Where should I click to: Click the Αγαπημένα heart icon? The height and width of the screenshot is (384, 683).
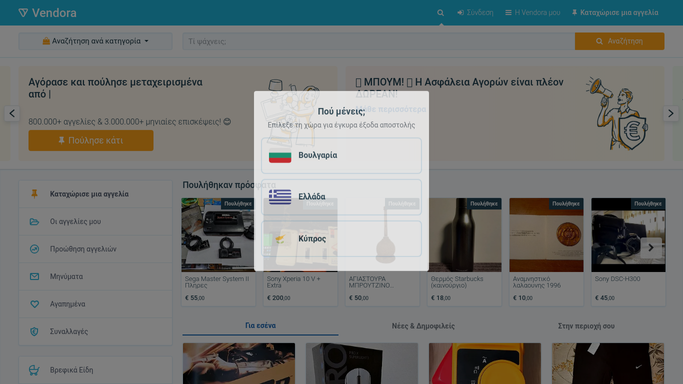click(x=34, y=304)
